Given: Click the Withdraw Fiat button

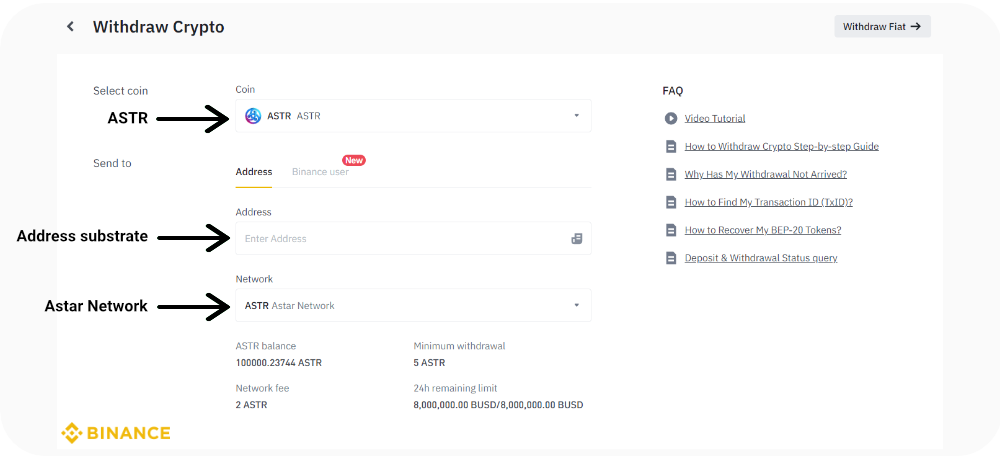Looking at the screenshot, I should 881,27.
